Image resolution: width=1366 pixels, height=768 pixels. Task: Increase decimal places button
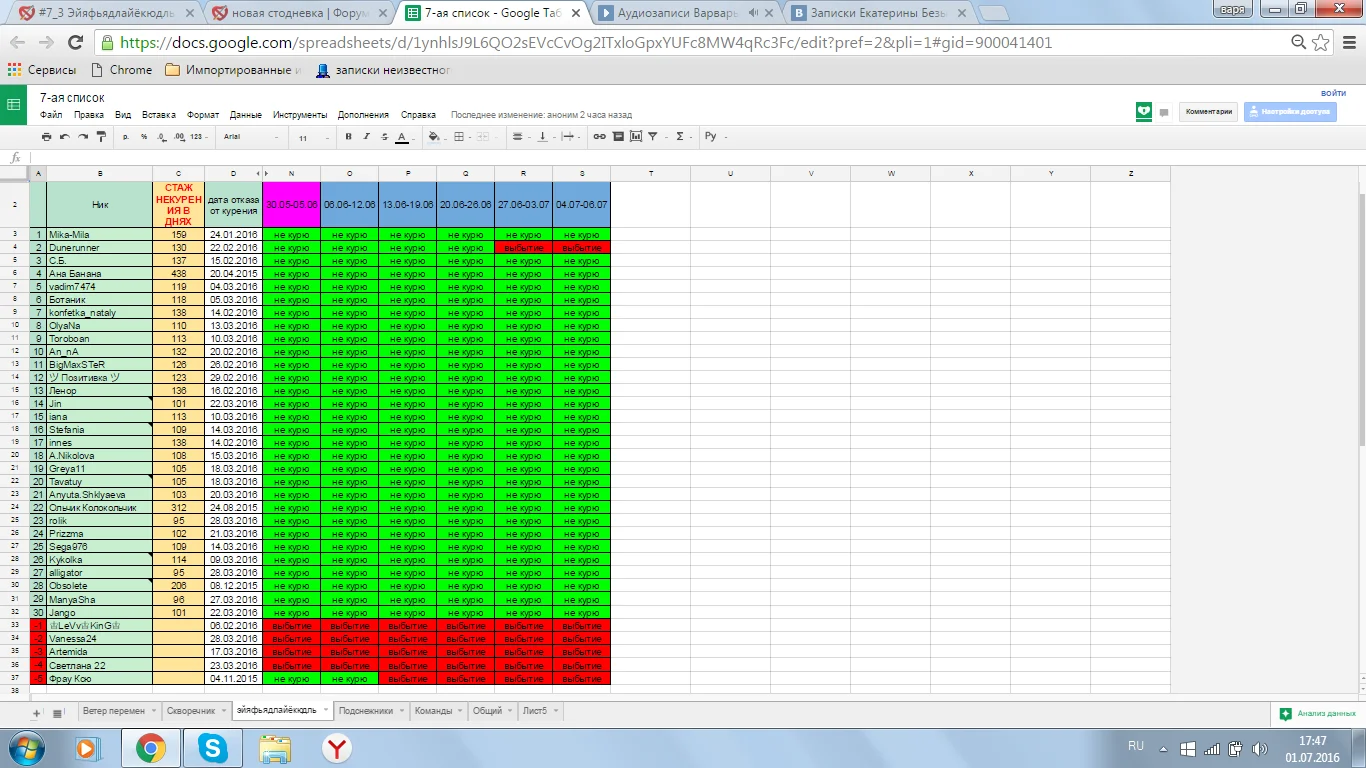179,136
